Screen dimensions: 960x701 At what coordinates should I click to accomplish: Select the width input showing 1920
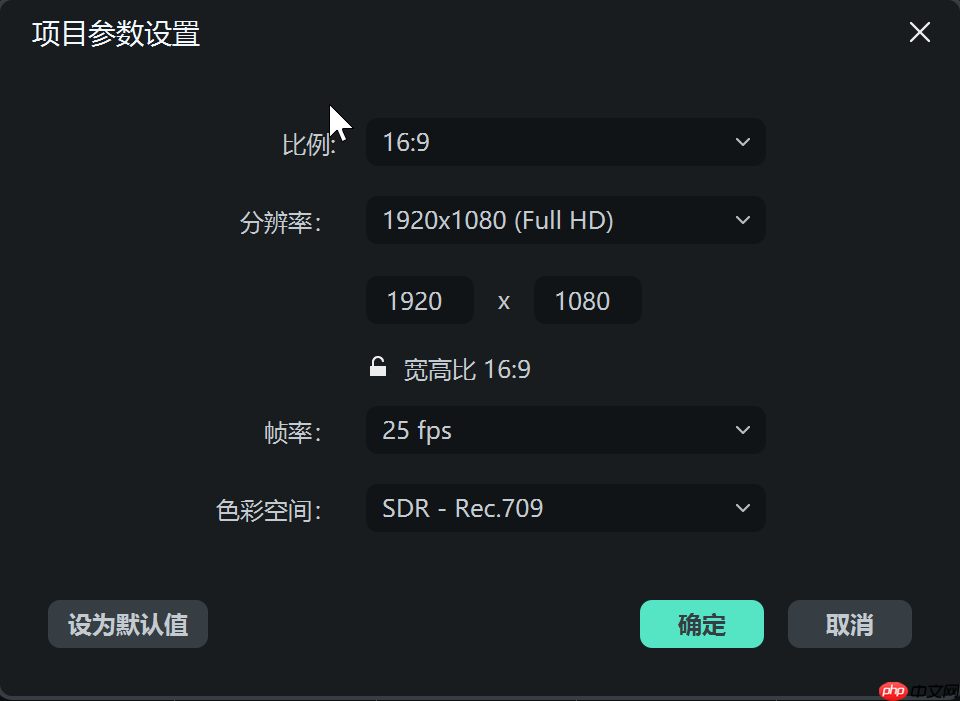click(x=419, y=300)
